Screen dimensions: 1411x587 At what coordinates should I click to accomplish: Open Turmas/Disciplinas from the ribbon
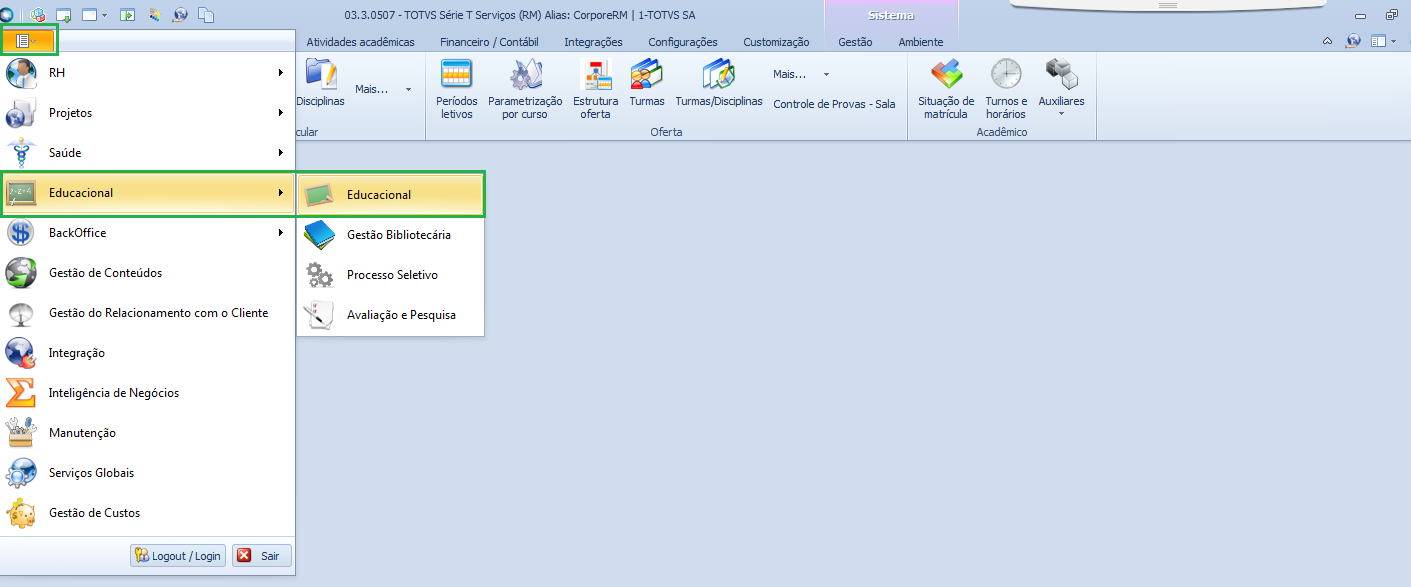click(719, 84)
